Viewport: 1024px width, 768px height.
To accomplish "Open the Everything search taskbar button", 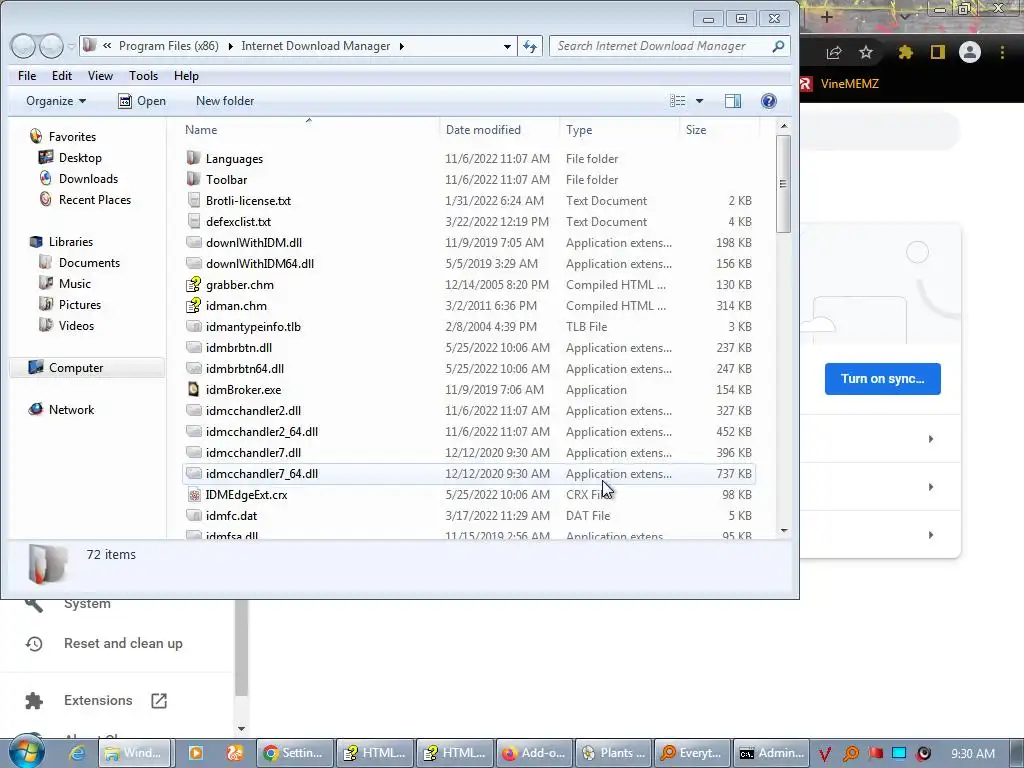I will click(x=691, y=753).
